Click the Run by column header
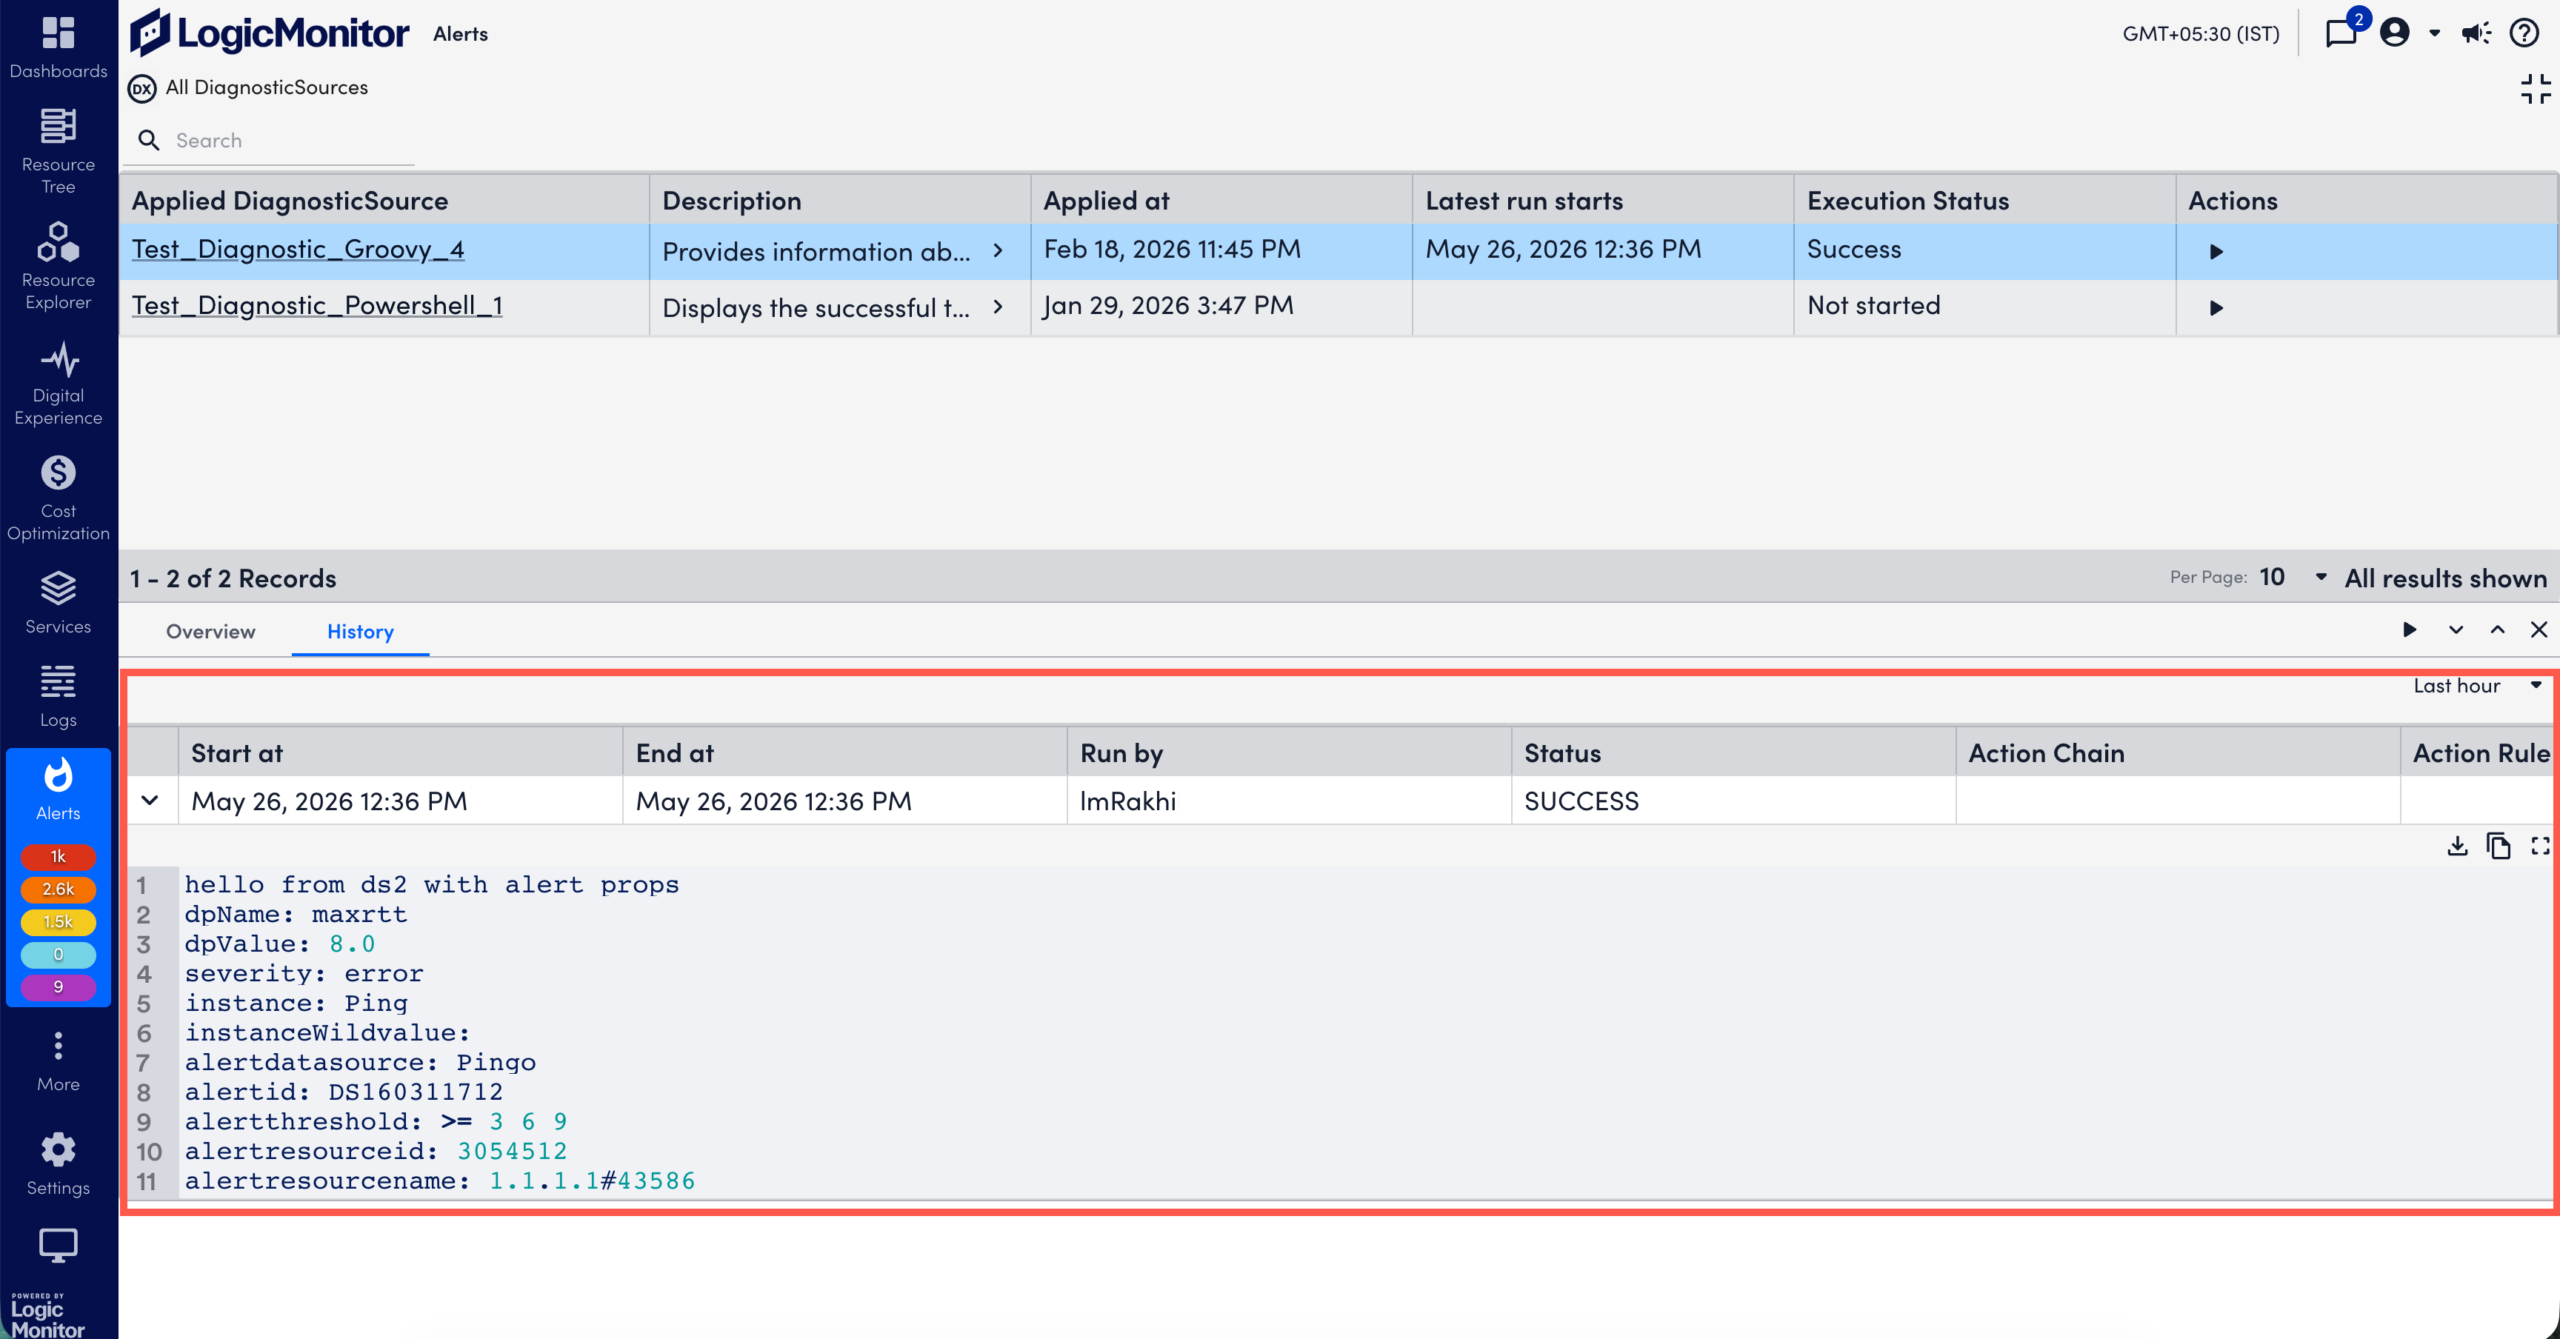The width and height of the screenshot is (2560, 1339). [x=1289, y=753]
